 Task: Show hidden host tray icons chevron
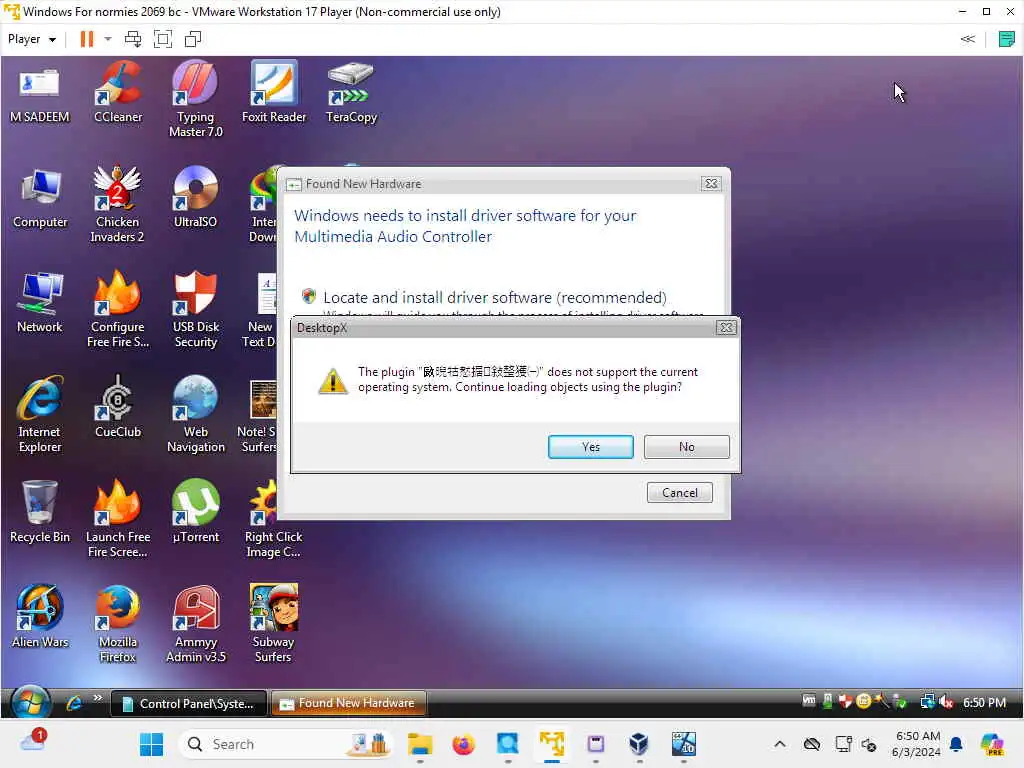click(780, 744)
